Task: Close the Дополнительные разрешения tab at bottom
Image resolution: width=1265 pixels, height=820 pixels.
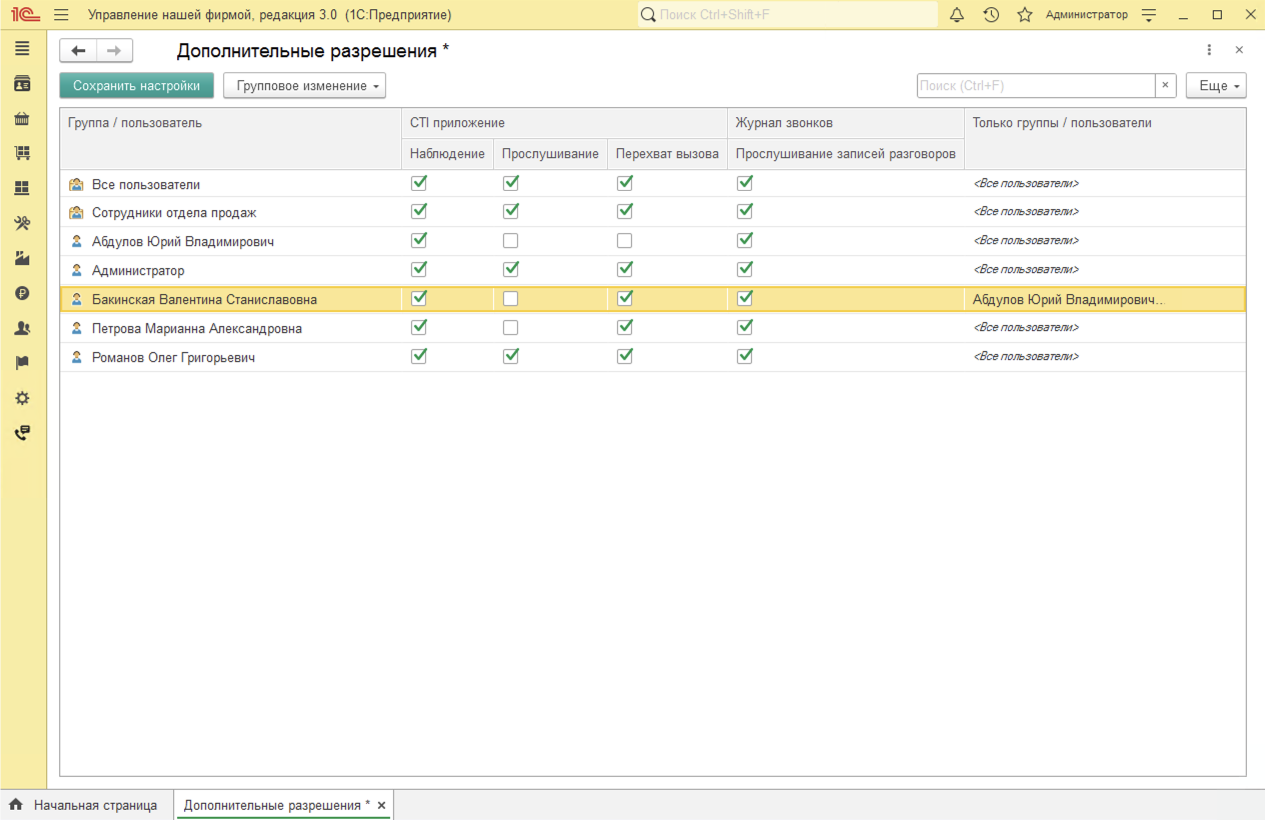Action: (381, 805)
